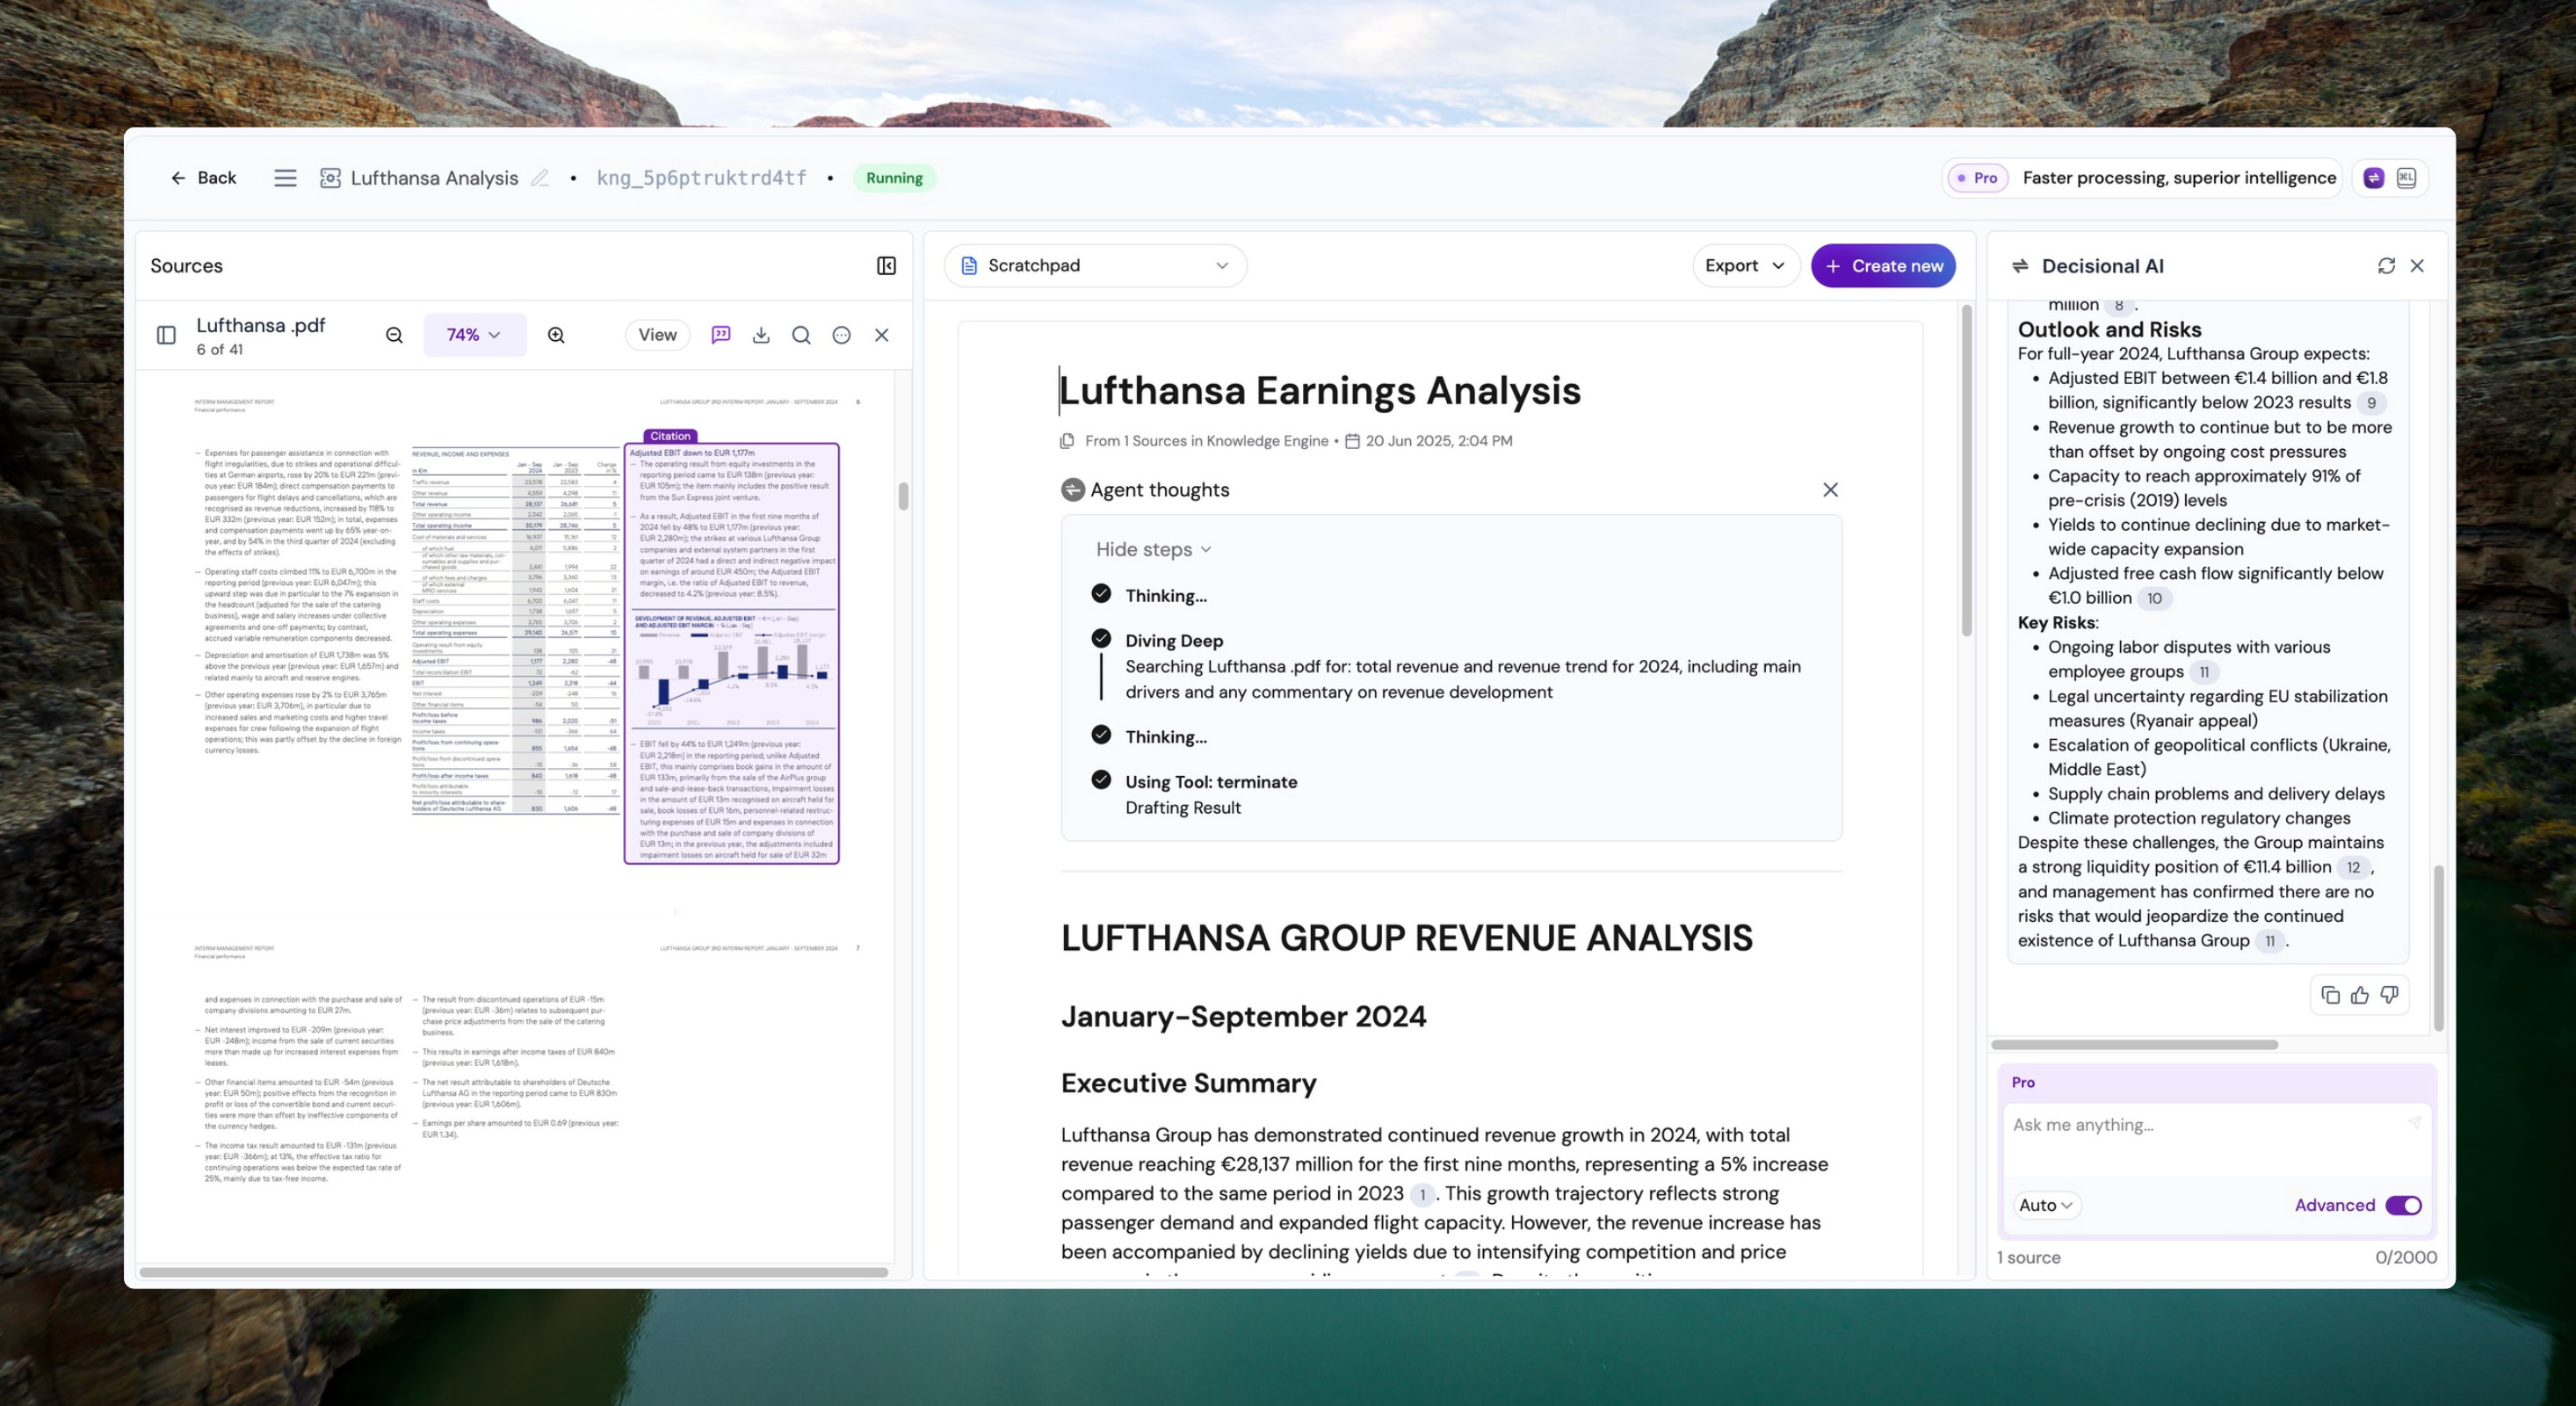Click citation 1 in Executive Summary
Screen dimensions: 2576x1406
pyautogui.click(x=1422, y=1195)
